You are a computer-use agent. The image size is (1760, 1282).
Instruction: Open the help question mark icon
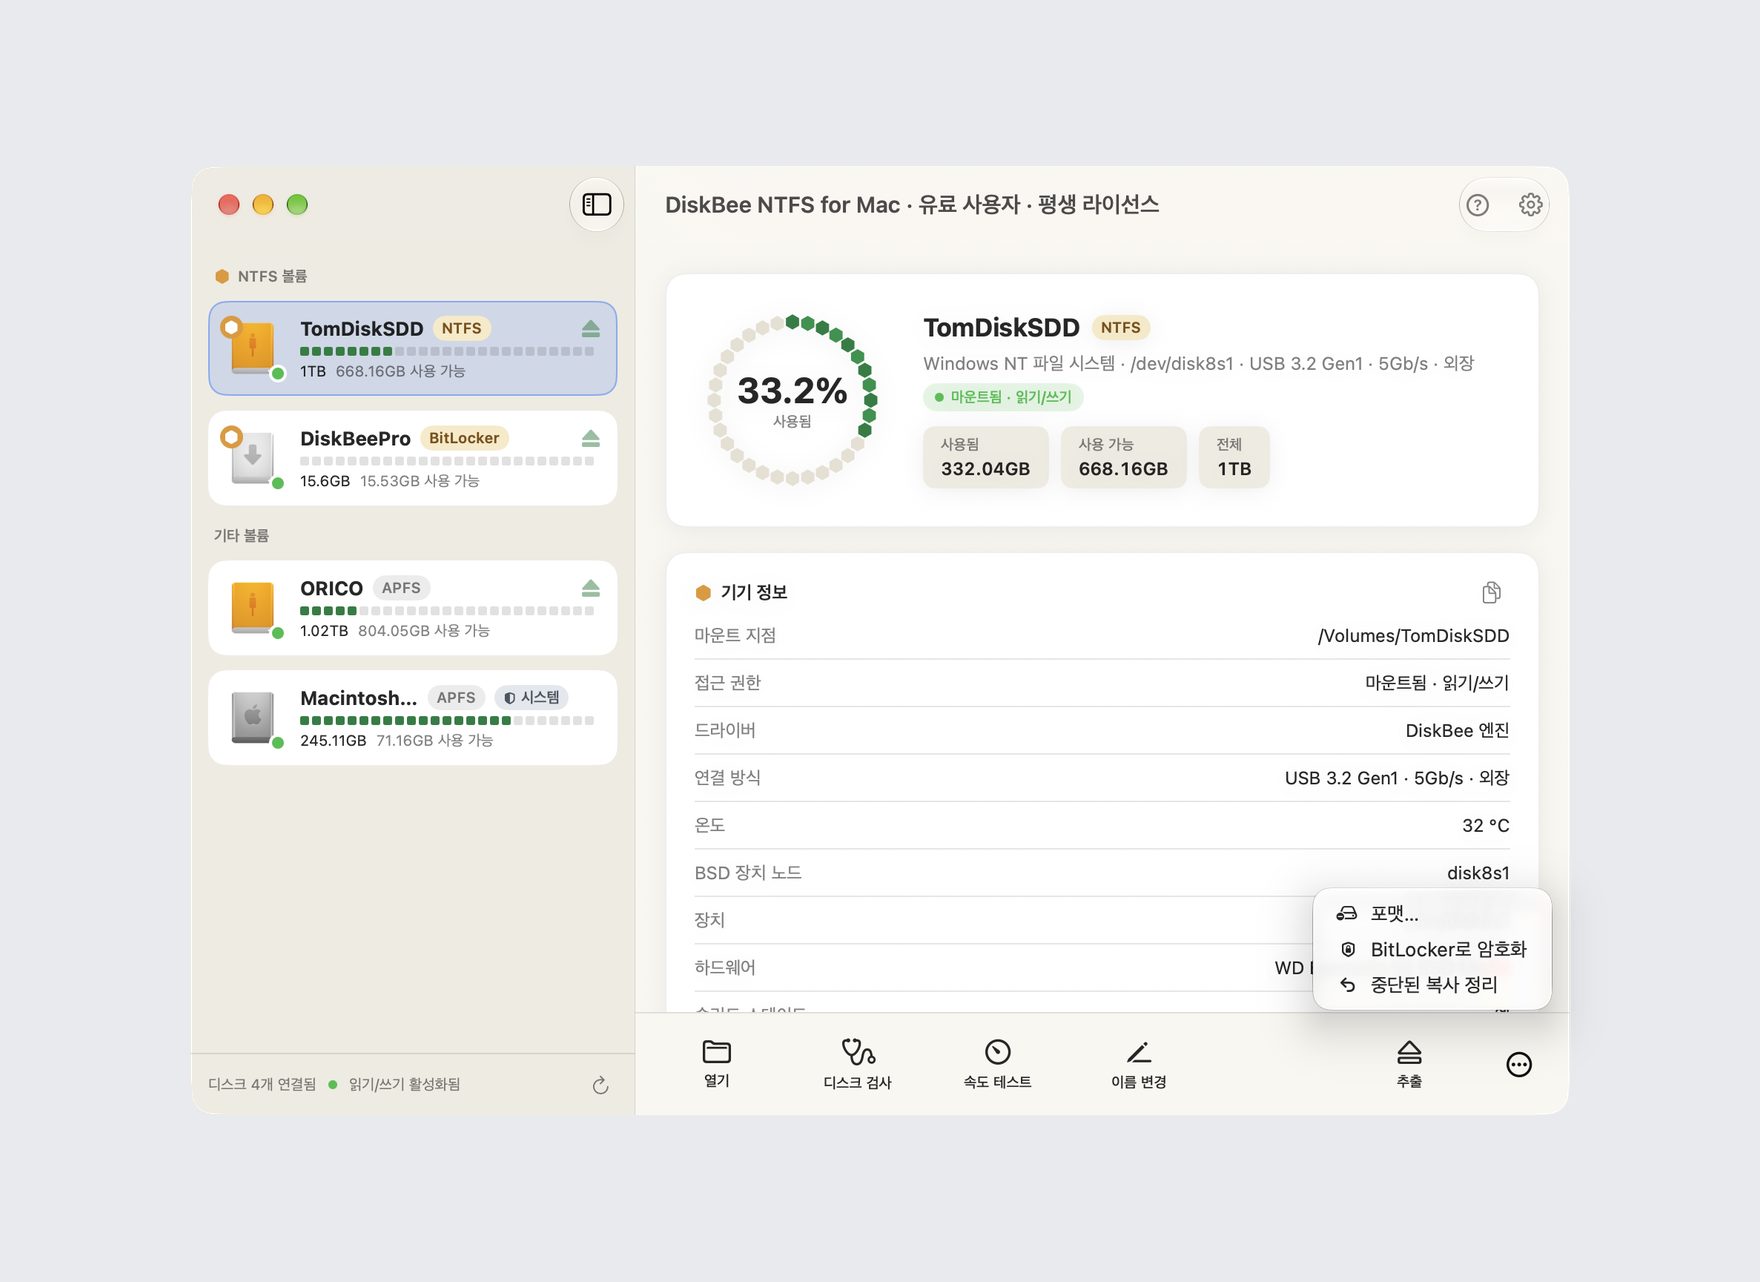[1477, 205]
